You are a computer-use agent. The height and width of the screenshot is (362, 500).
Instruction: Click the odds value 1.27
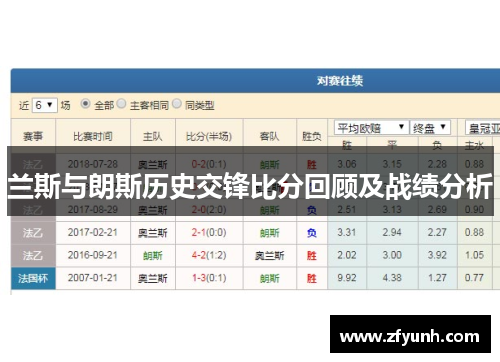pyautogui.click(x=437, y=278)
